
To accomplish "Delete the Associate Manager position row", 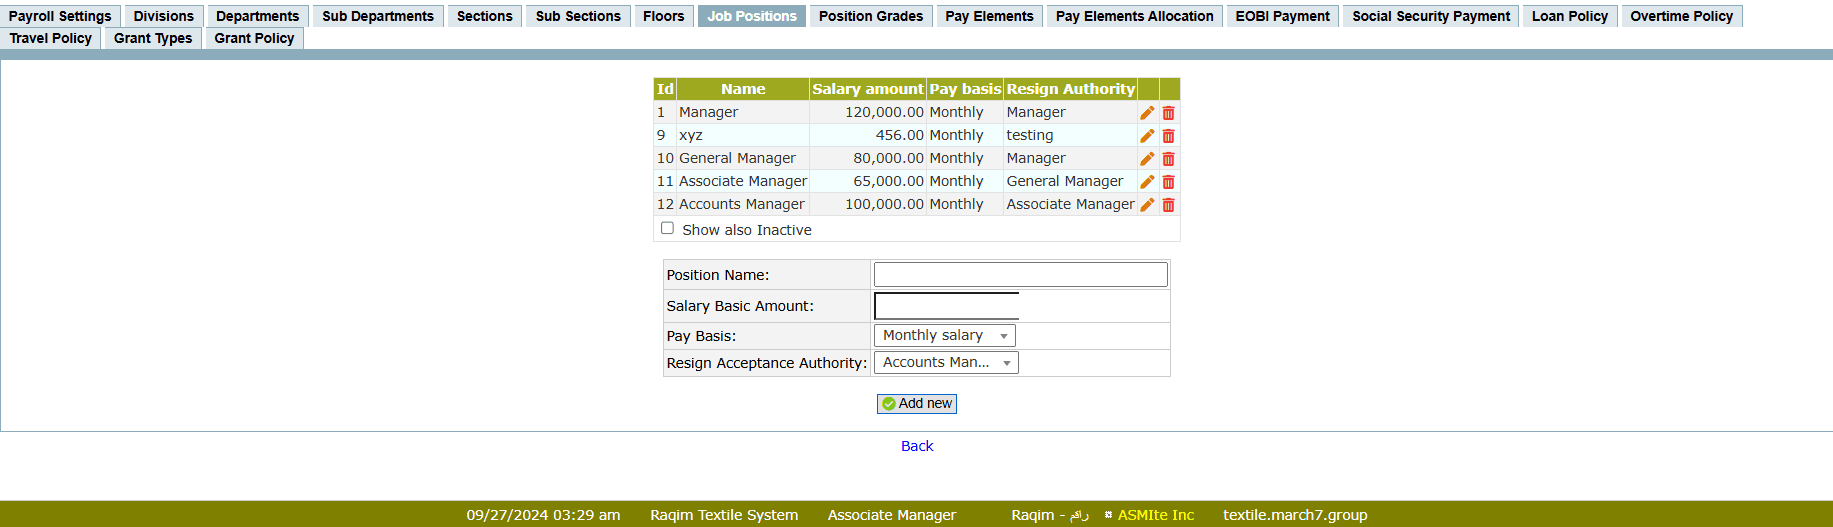I will point(1168,182).
